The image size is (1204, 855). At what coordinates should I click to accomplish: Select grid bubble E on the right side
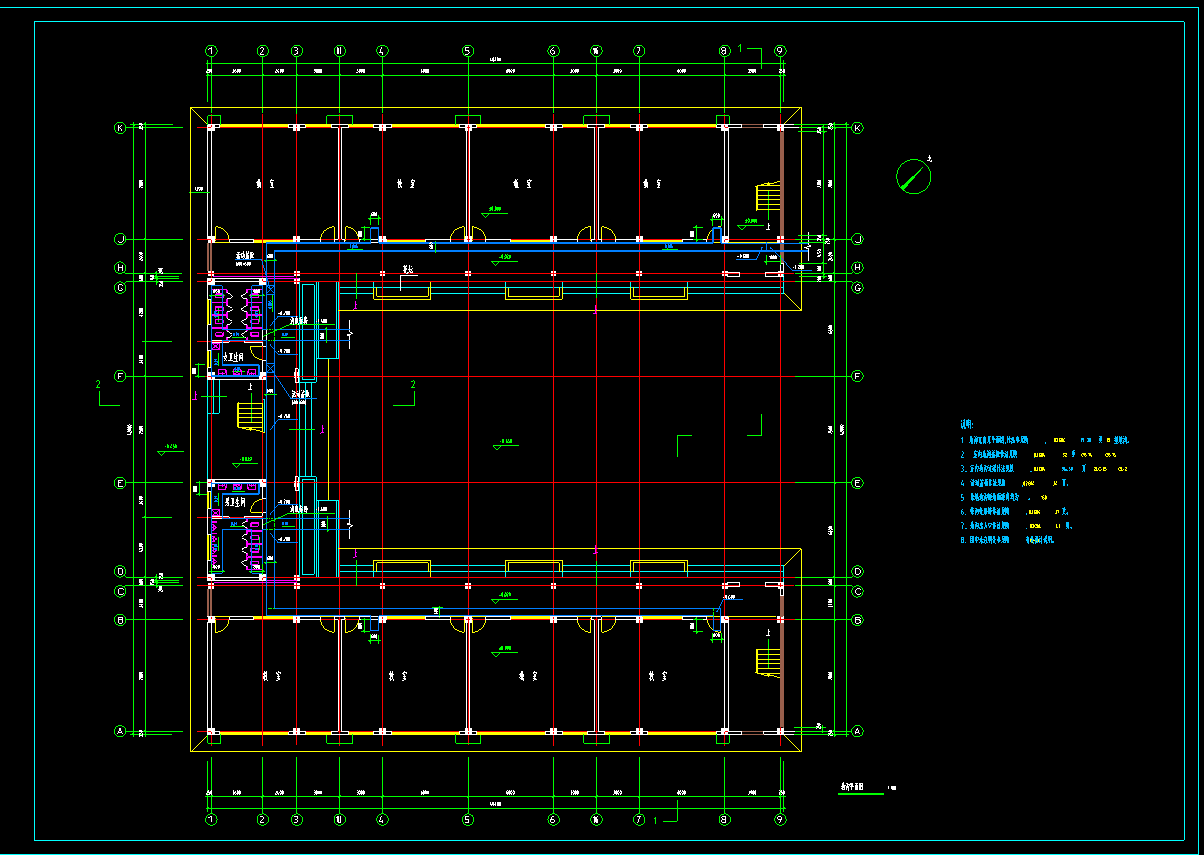click(857, 483)
